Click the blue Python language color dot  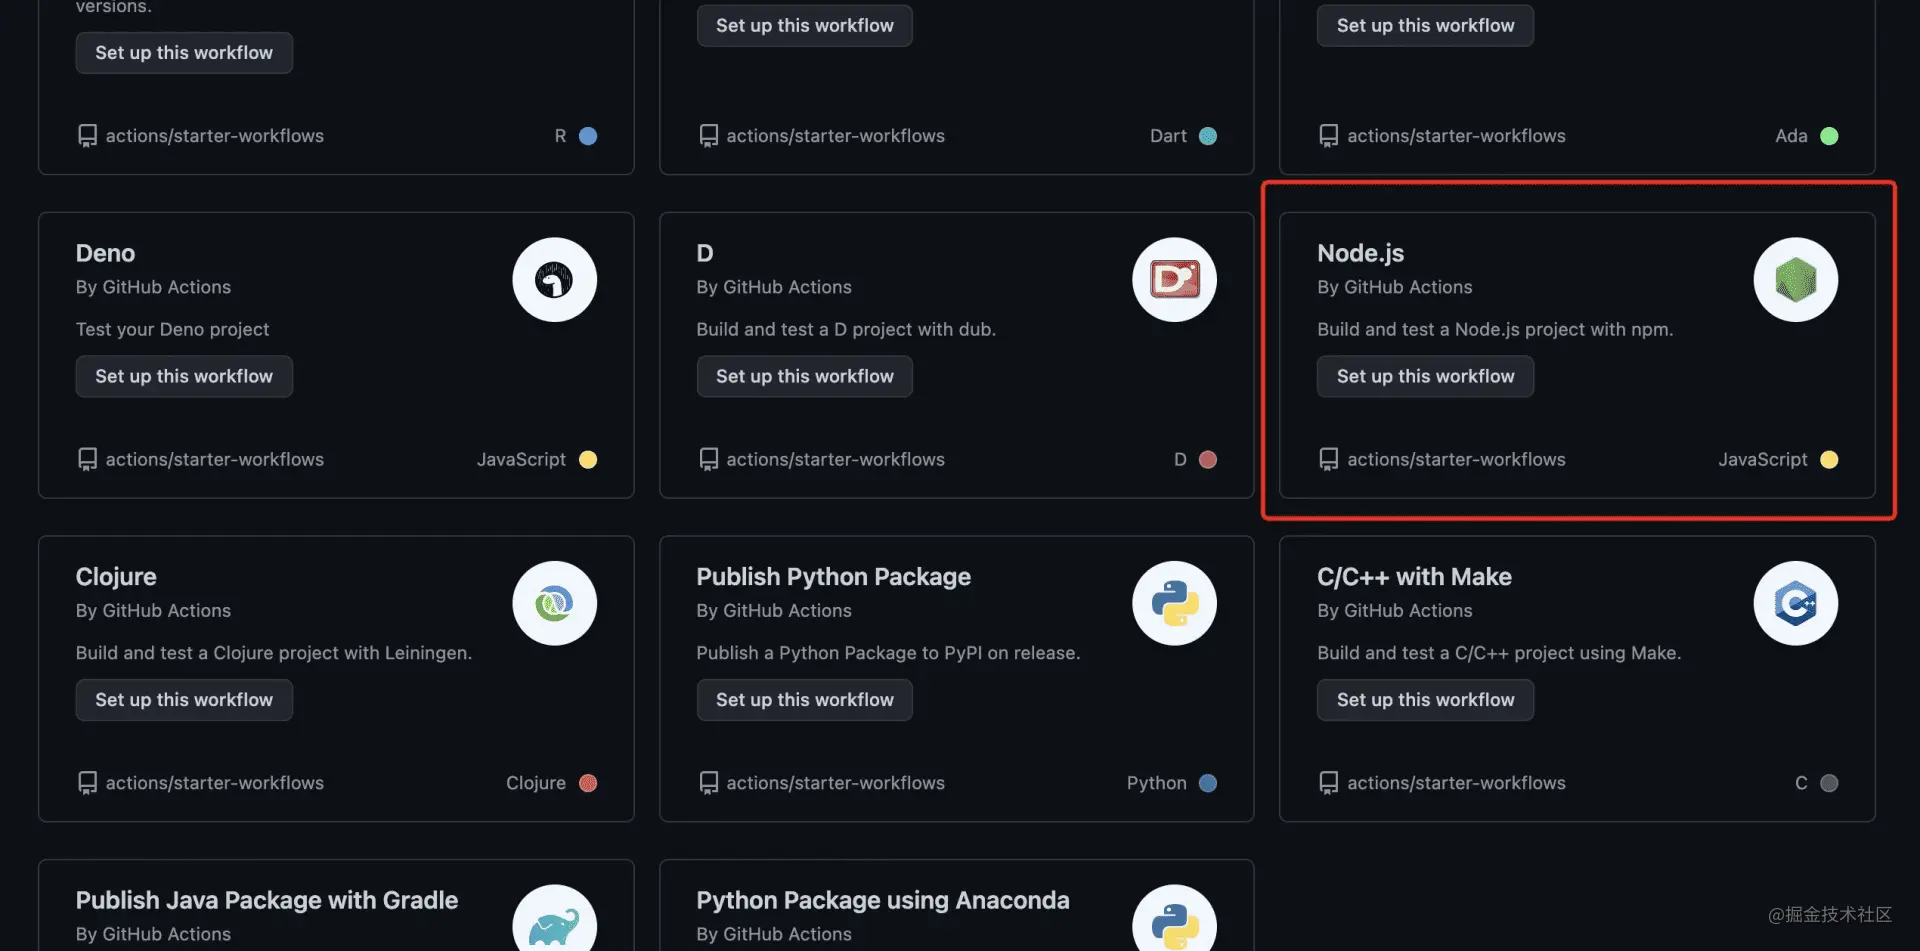pos(1208,783)
